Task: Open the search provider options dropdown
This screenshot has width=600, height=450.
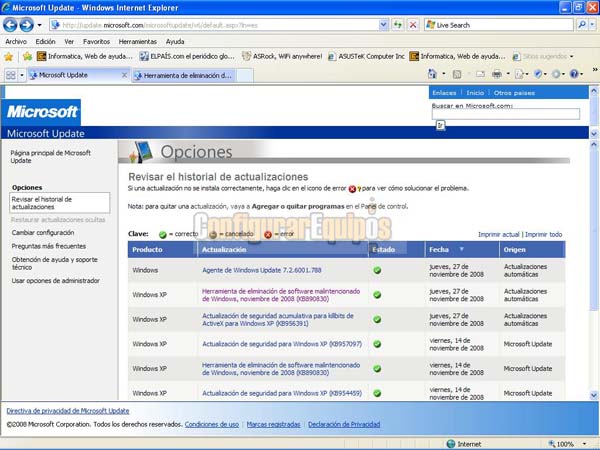Action: tap(592, 25)
